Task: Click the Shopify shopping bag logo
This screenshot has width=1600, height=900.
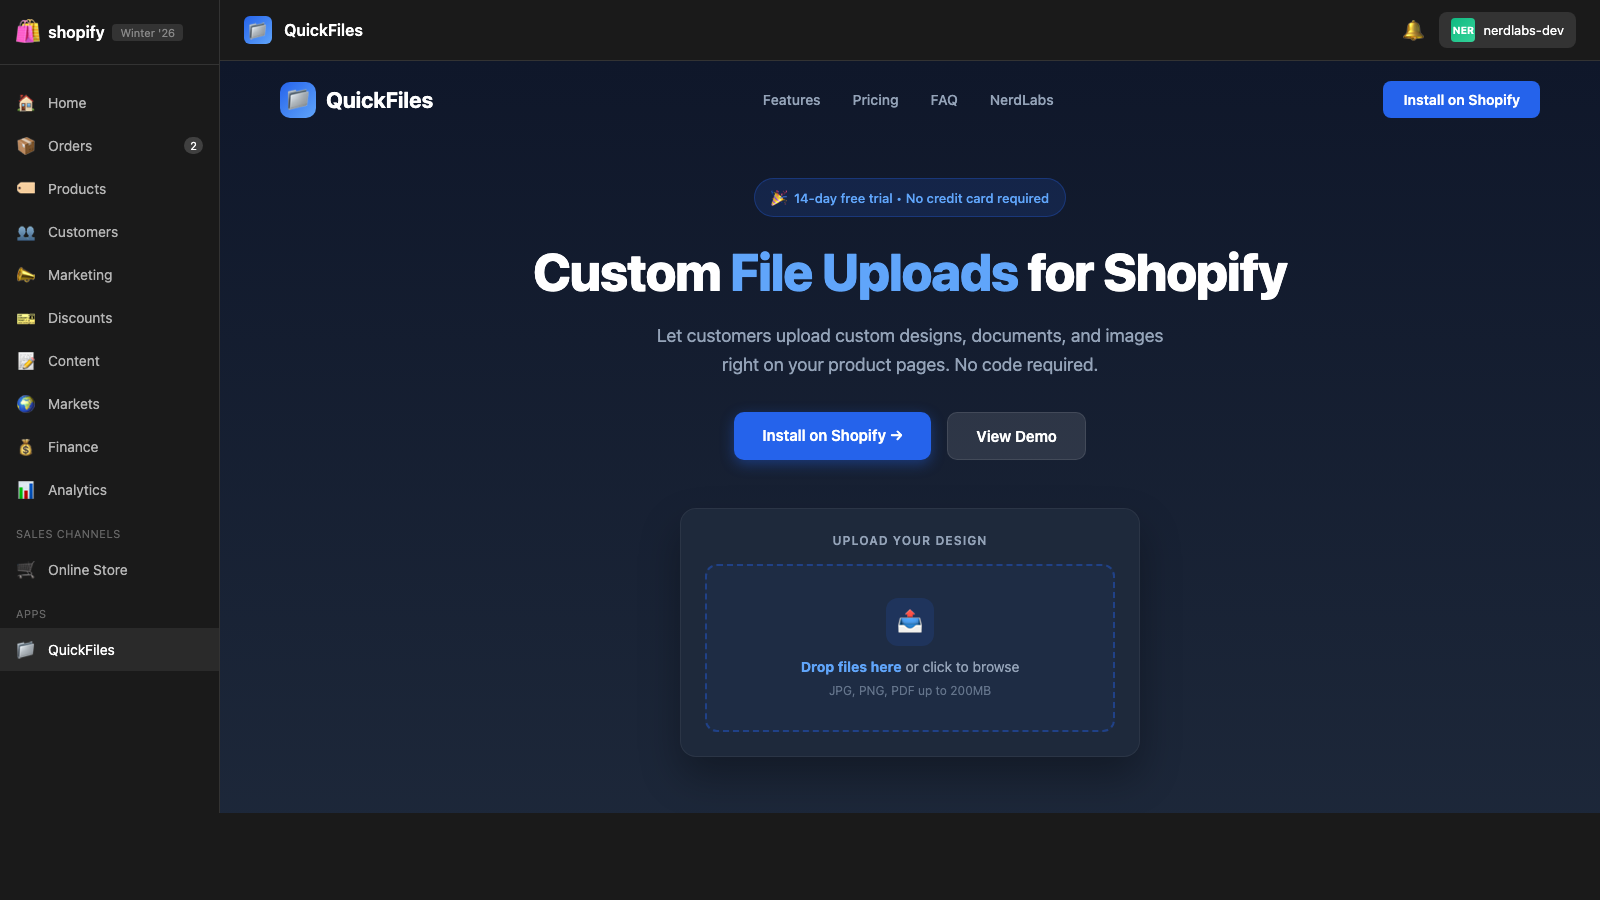Action: click(28, 32)
